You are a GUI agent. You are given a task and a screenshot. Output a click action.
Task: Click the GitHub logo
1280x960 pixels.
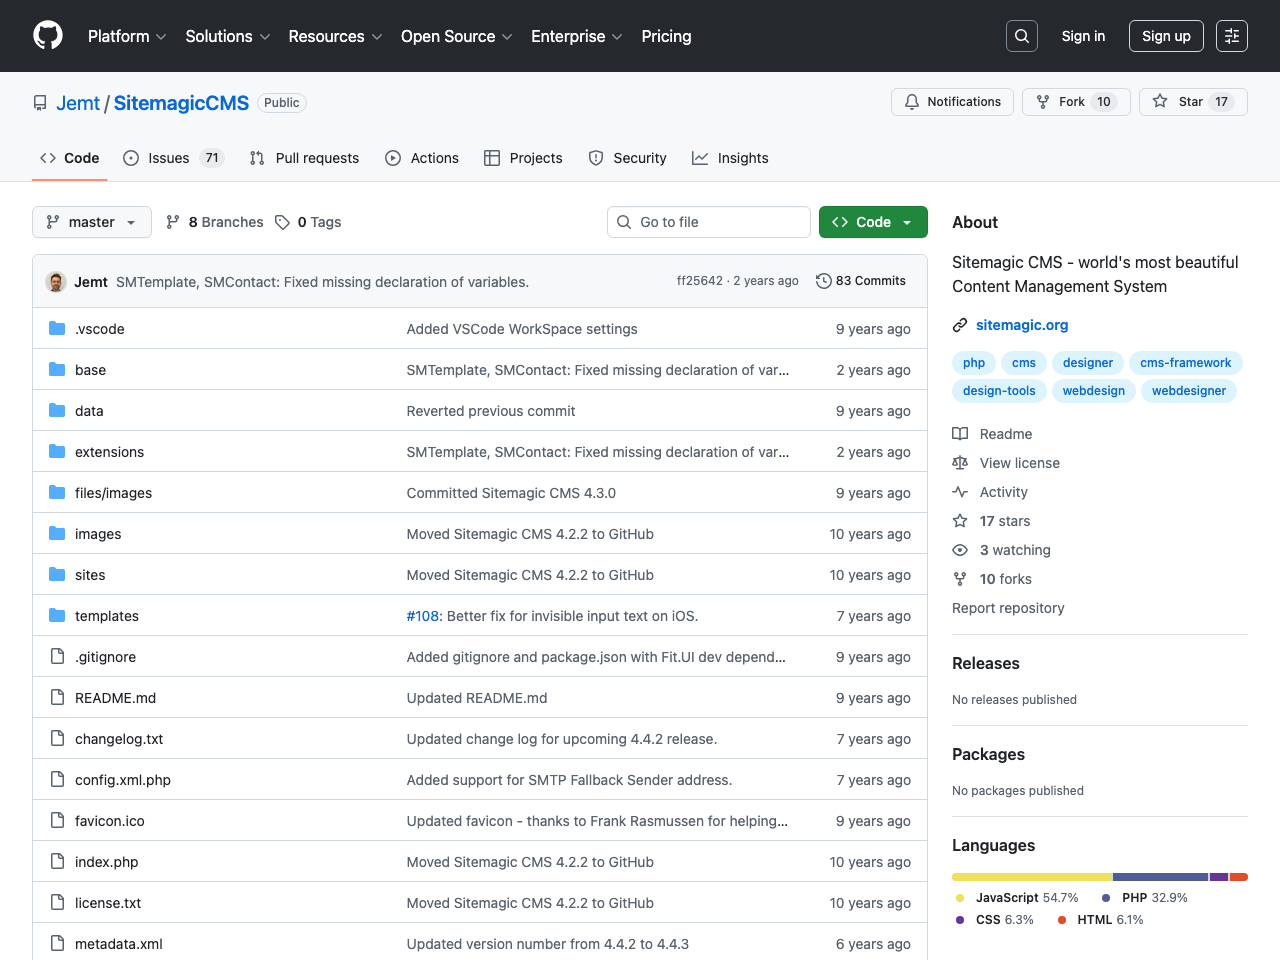[x=47, y=36]
